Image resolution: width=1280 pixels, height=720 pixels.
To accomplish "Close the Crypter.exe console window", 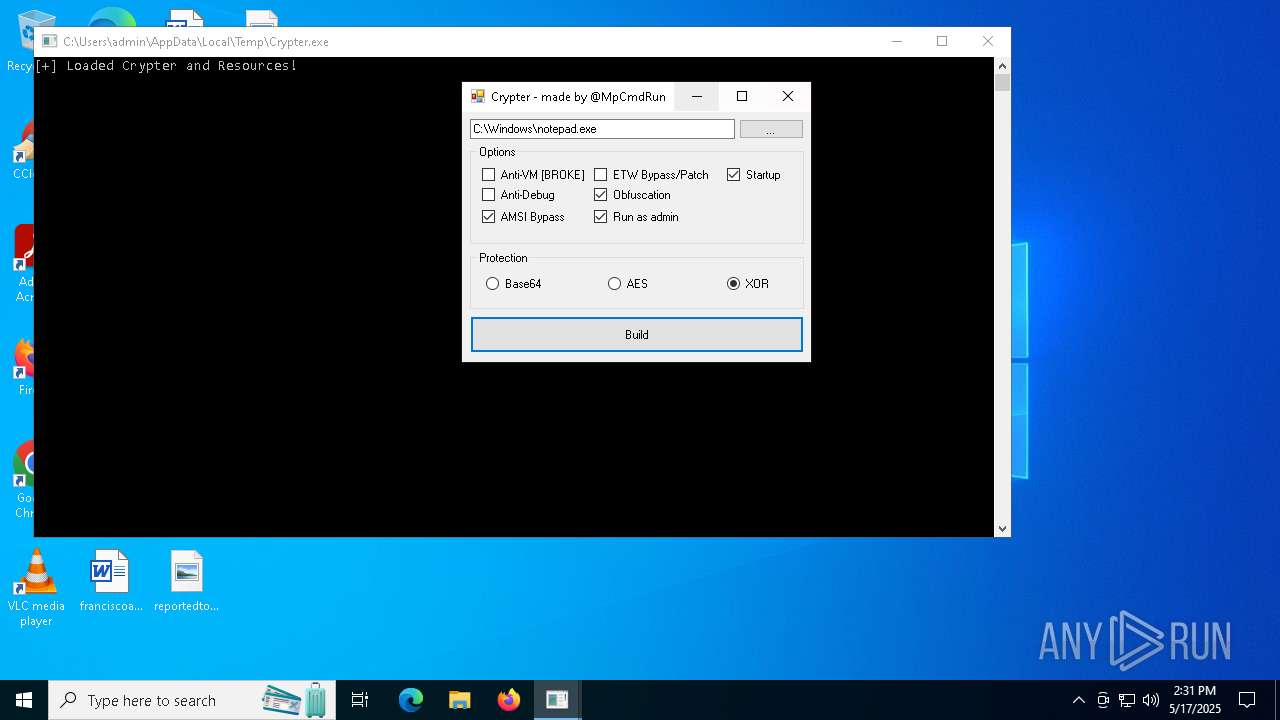I will (988, 42).
